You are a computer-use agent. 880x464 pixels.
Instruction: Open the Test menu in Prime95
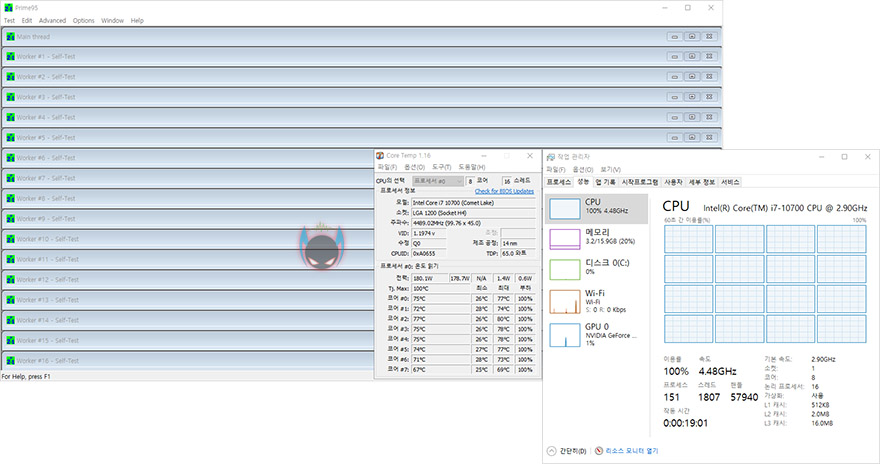click(10, 21)
